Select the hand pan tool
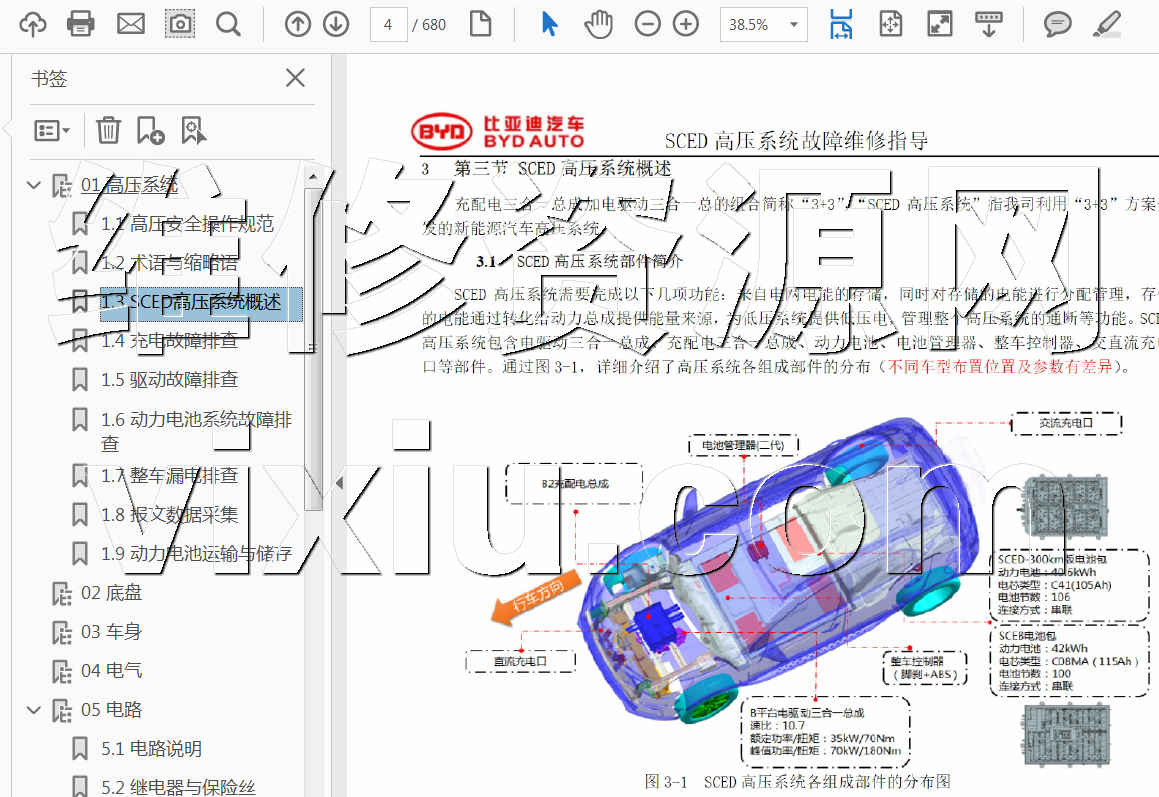This screenshot has height=797, width=1159. 598,24
